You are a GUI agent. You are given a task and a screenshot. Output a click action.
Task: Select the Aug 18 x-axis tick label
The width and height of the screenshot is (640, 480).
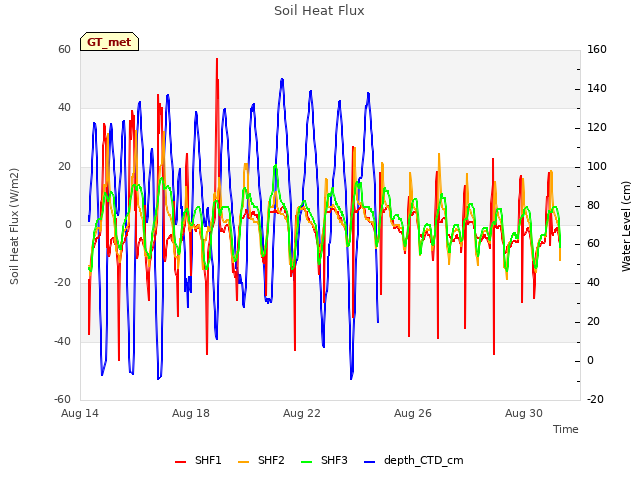click(191, 413)
